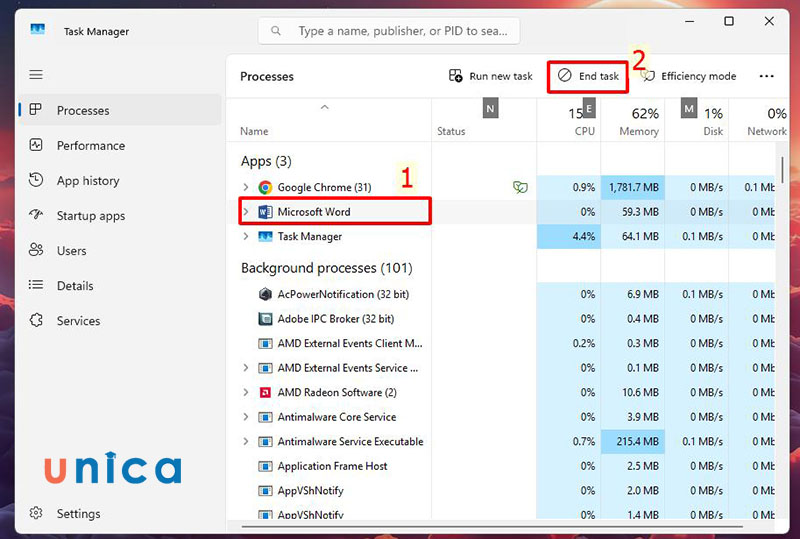The image size is (800, 539).
Task: Click the Run new task icon
Action: [456, 76]
